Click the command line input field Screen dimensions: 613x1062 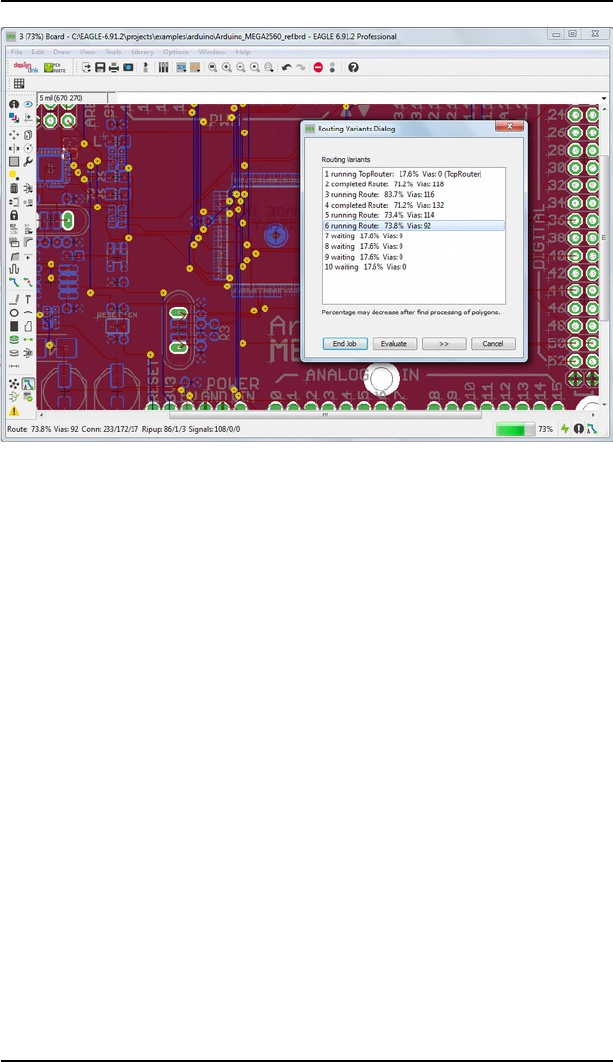pos(356,98)
